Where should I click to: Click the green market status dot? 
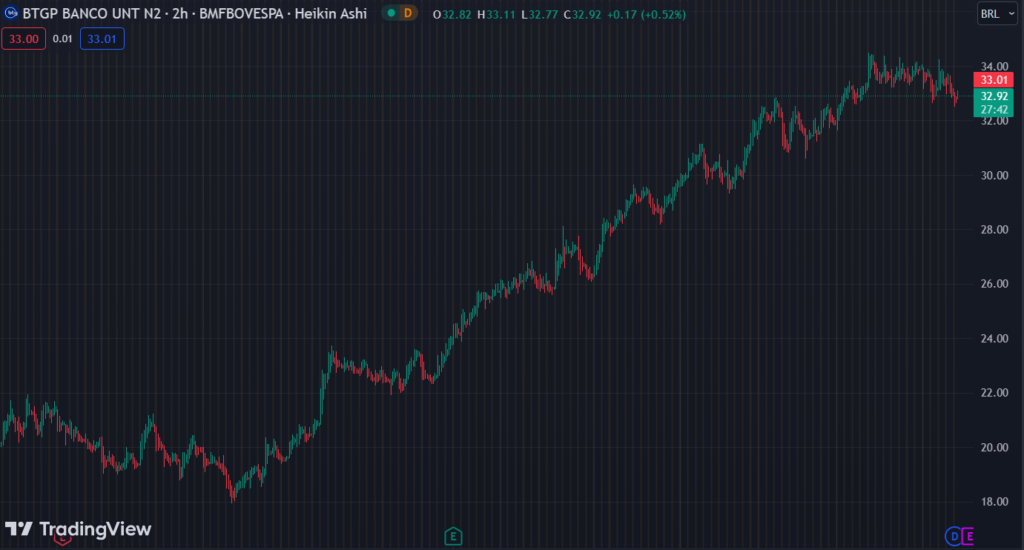coord(391,13)
